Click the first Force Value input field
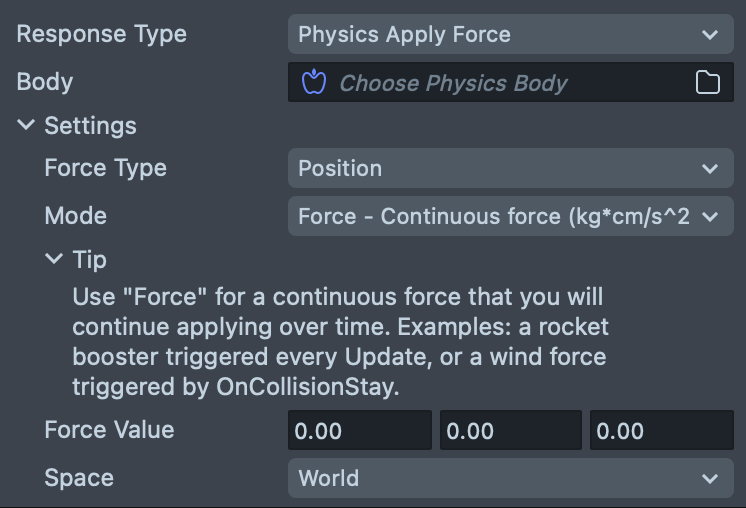This screenshot has height=508, width=746. click(x=360, y=431)
